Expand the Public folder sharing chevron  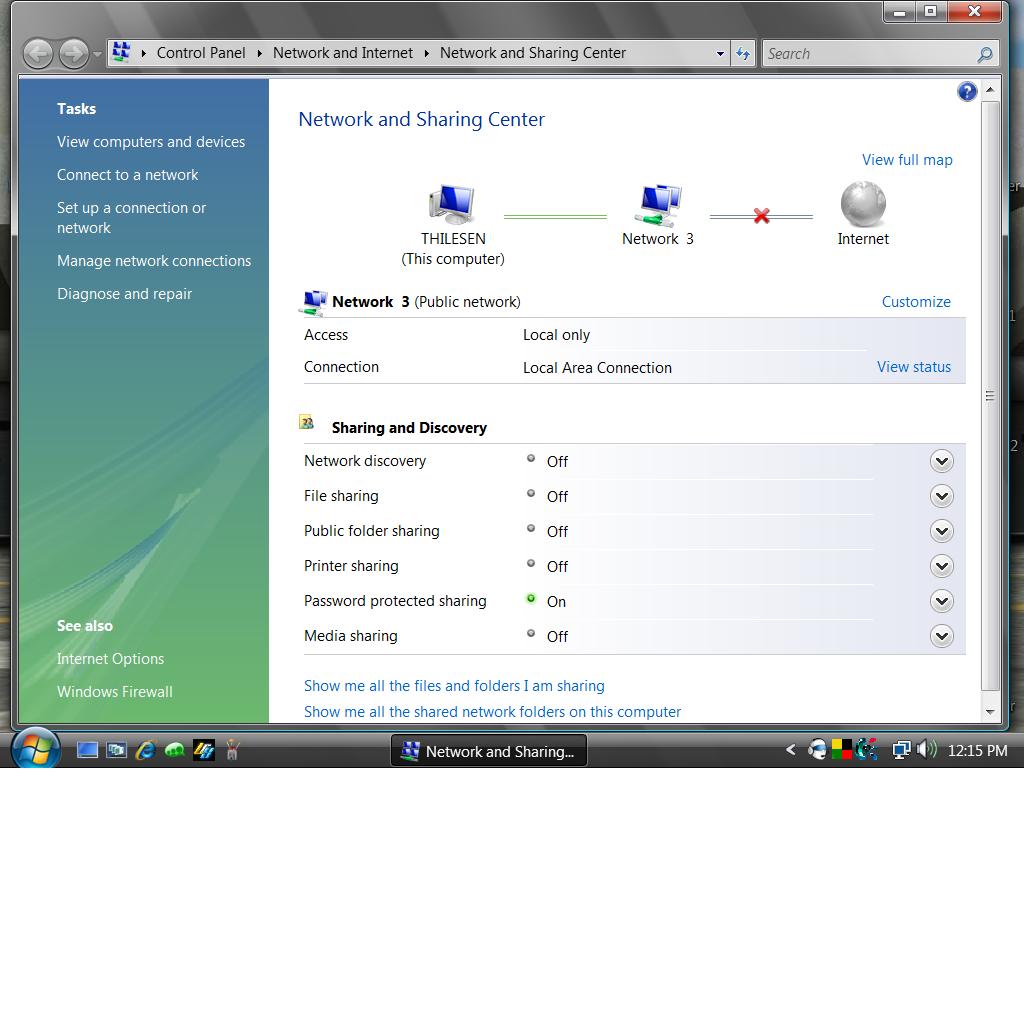[x=941, y=531]
